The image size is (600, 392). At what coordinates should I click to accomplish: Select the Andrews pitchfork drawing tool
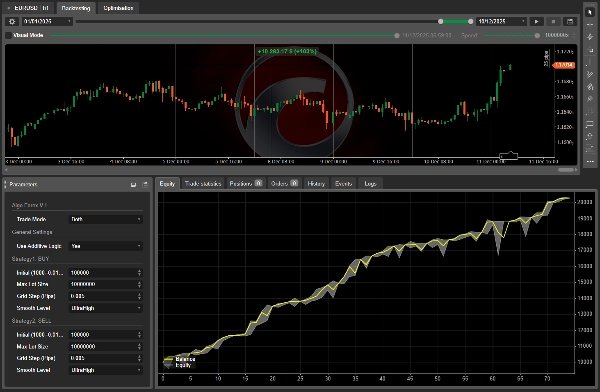point(590,87)
